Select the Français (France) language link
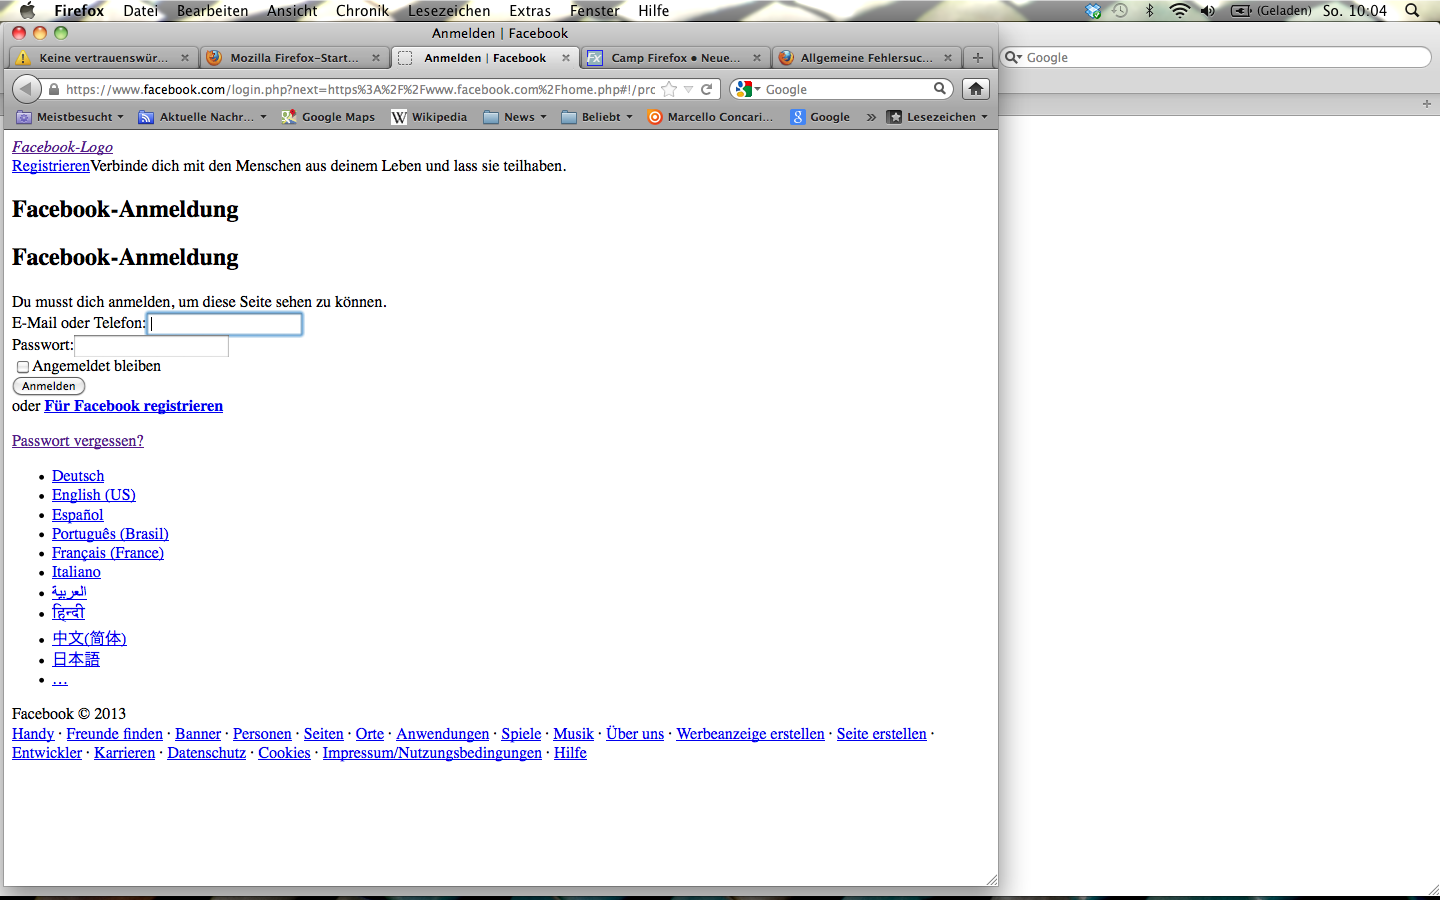The image size is (1440, 900). 108,553
